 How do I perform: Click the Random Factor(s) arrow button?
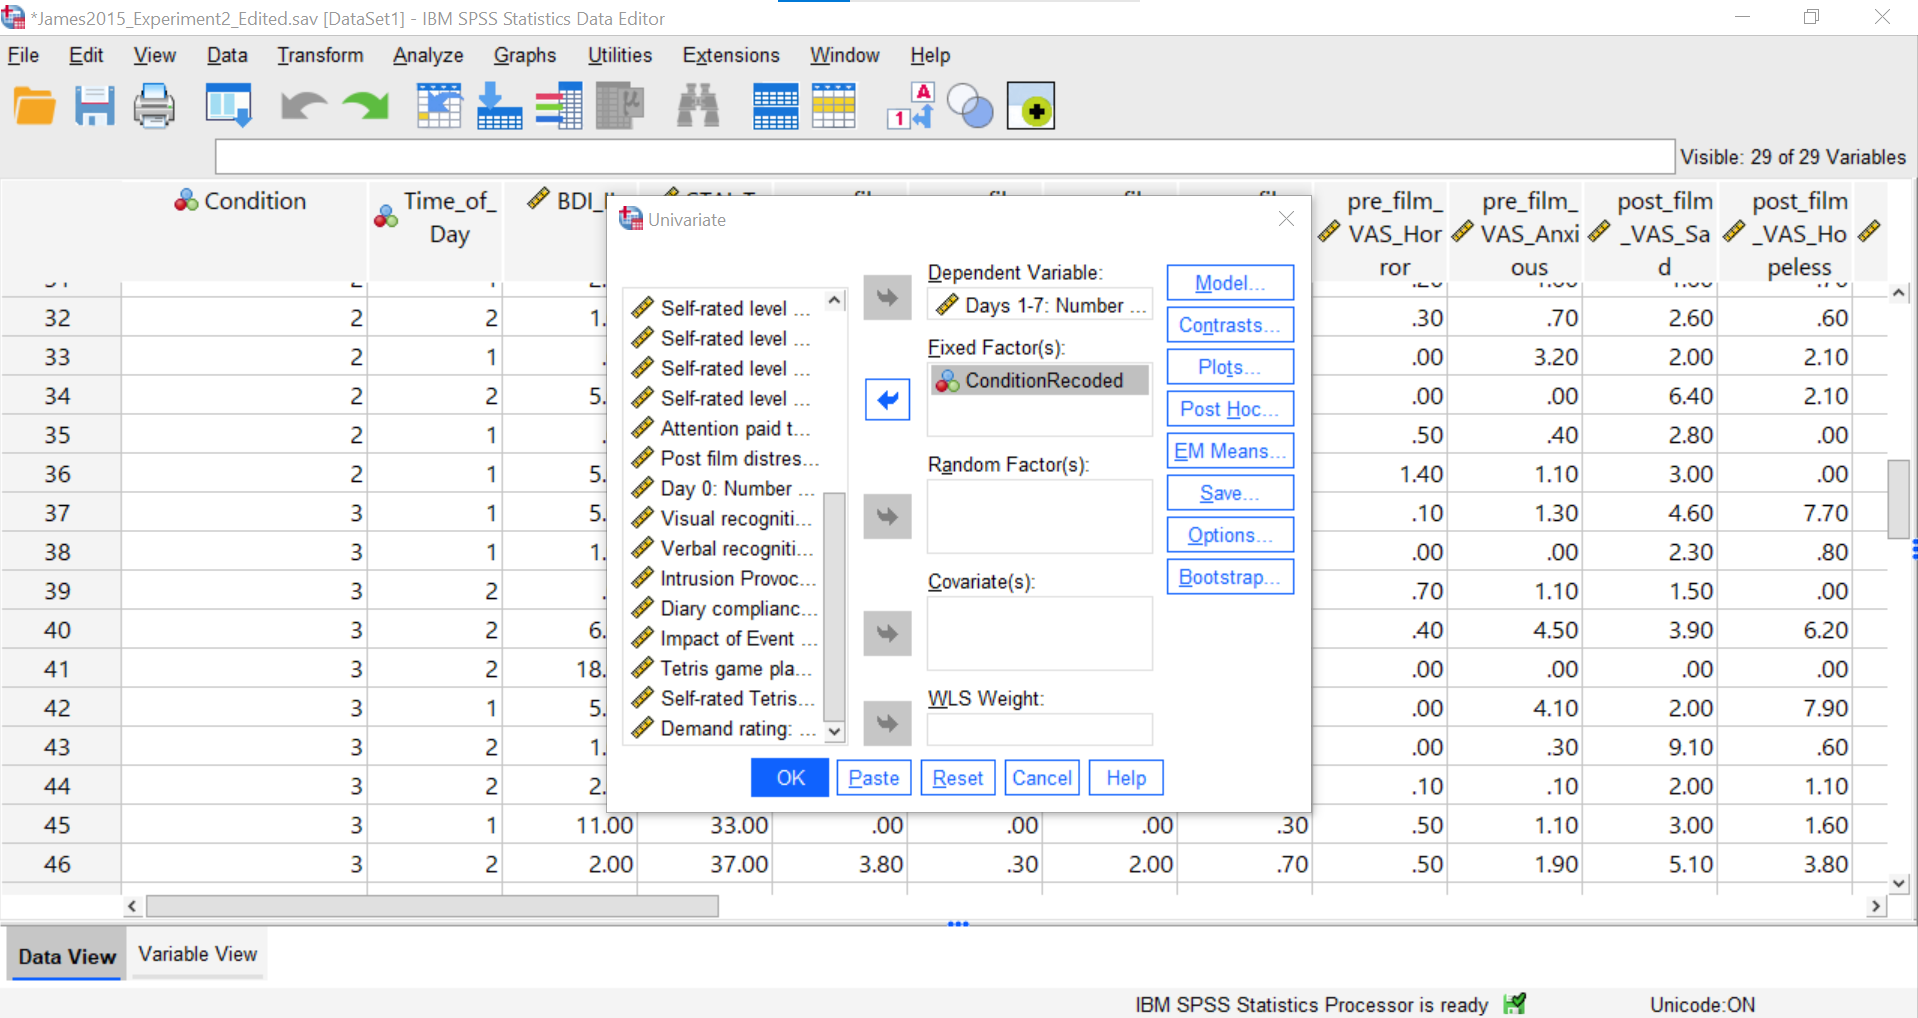tap(887, 516)
